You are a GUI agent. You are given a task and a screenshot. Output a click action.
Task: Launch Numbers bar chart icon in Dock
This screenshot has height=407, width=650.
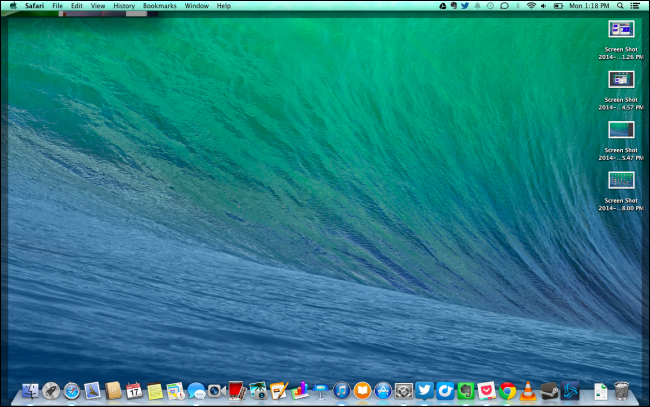[x=300, y=391]
